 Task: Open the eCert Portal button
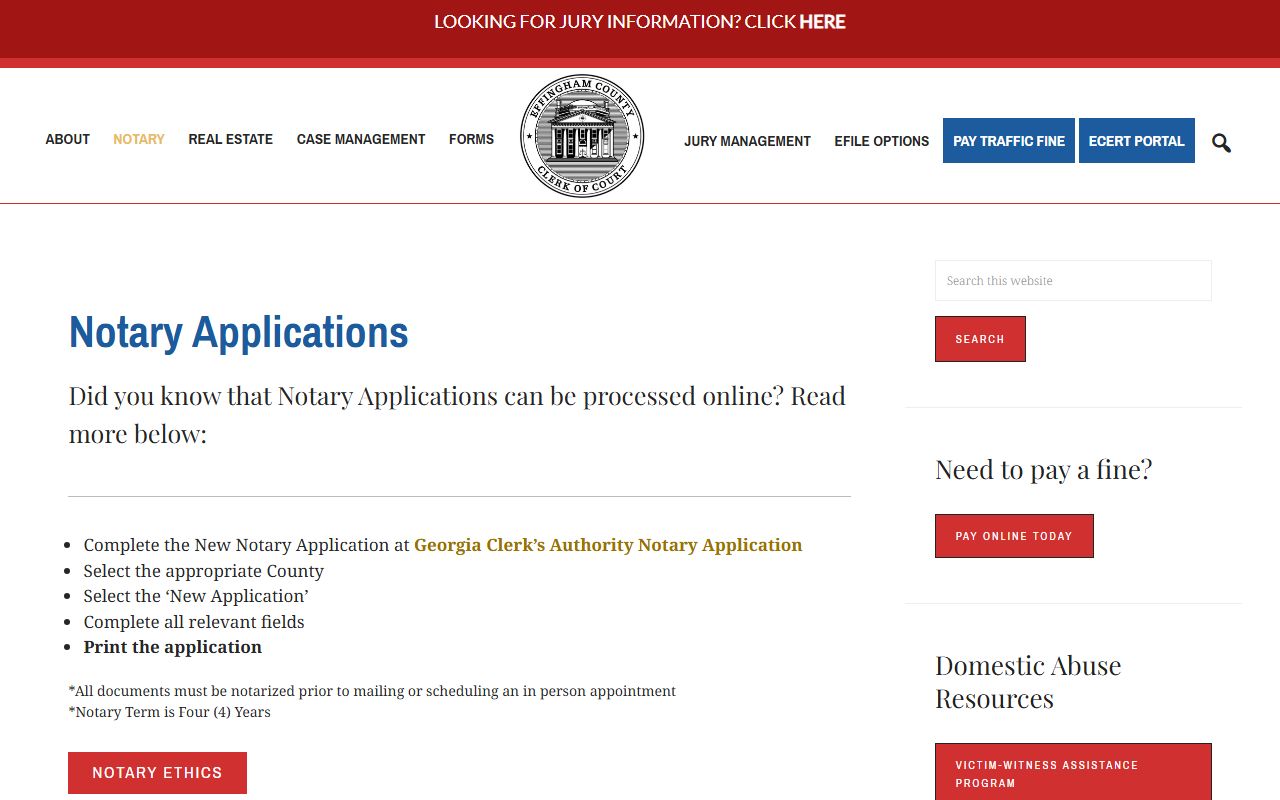pos(1137,141)
